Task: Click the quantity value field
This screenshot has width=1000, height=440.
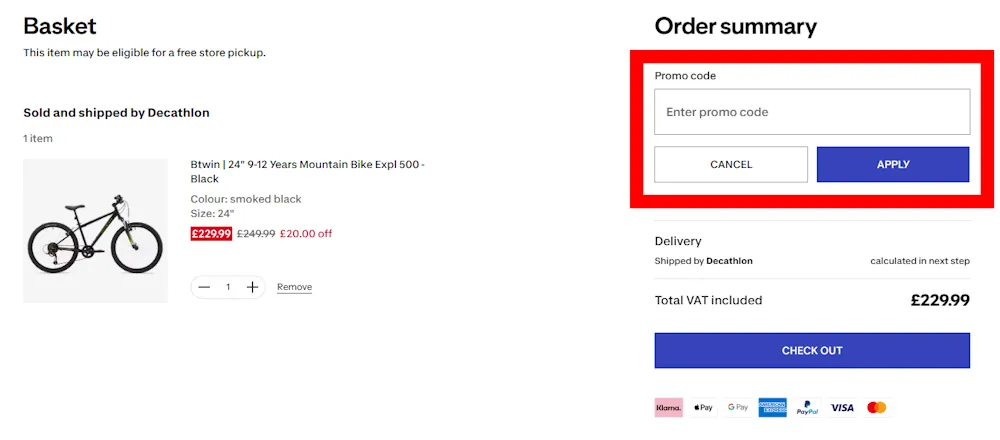Action: pyautogui.click(x=228, y=287)
